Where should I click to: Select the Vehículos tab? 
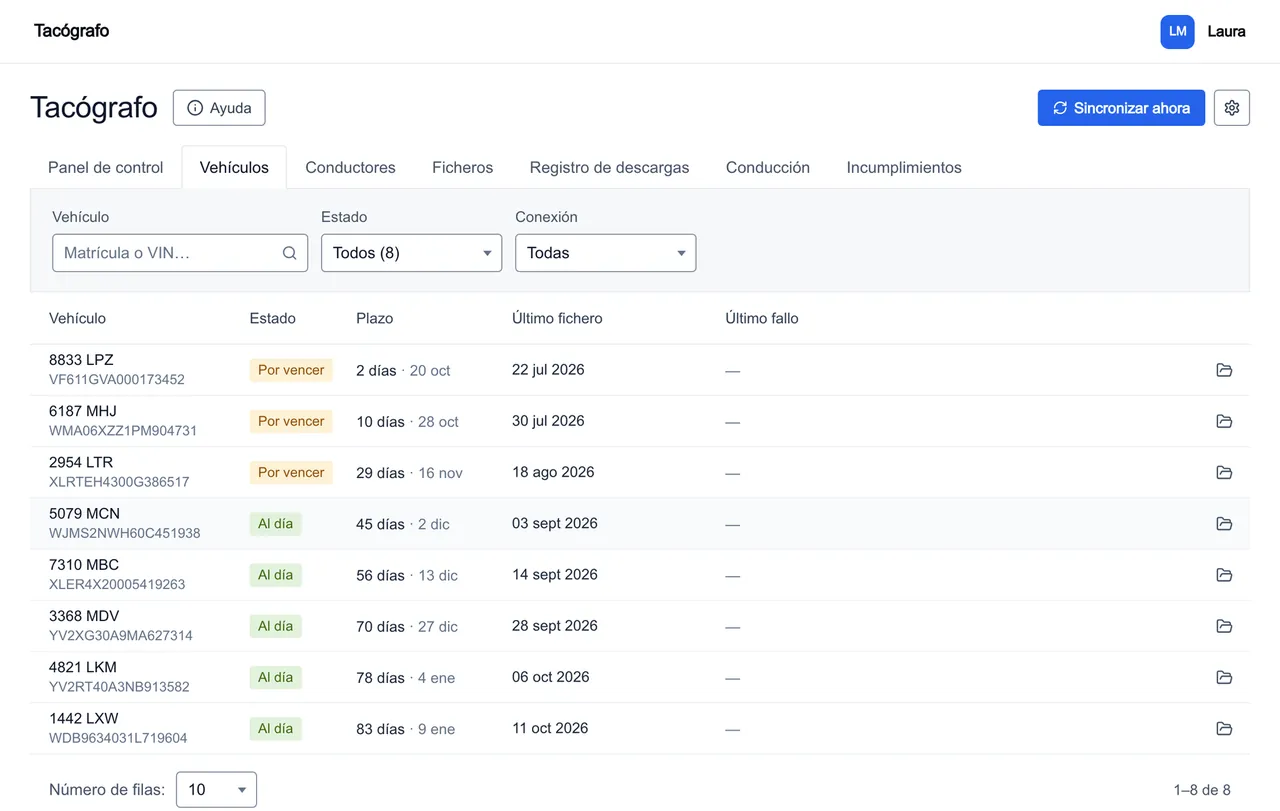[234, 168]
